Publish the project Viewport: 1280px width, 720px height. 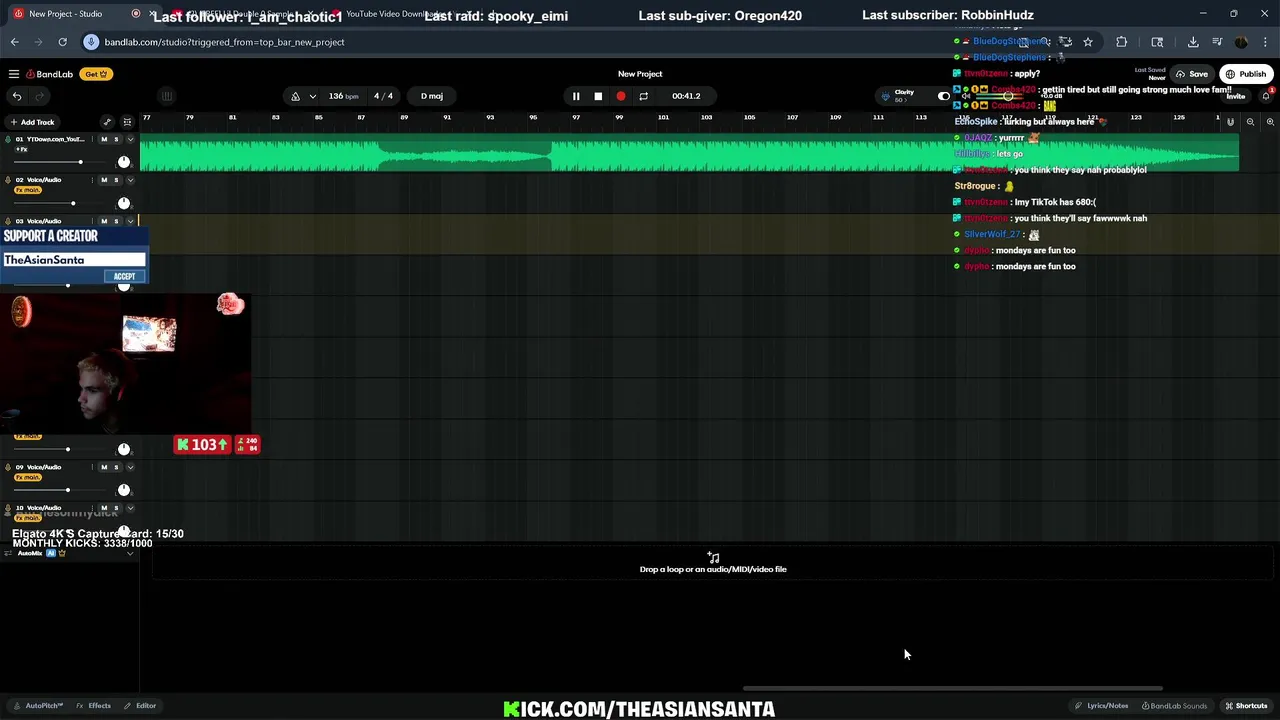pyautogui.click(x=1246, y=74)
